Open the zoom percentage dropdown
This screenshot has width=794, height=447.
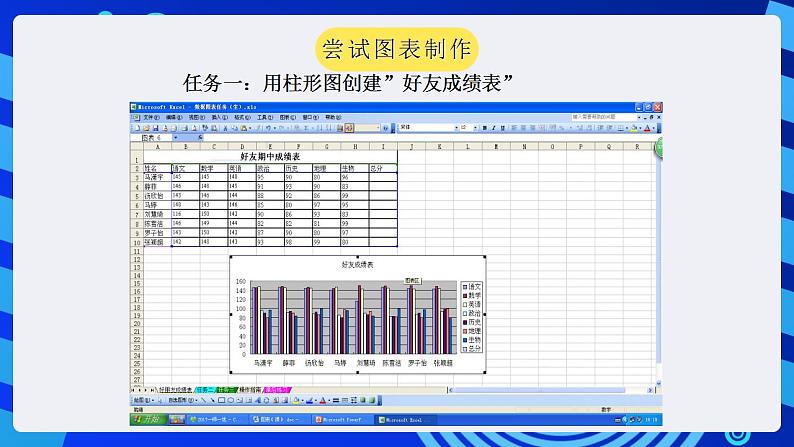pos(378,128)
